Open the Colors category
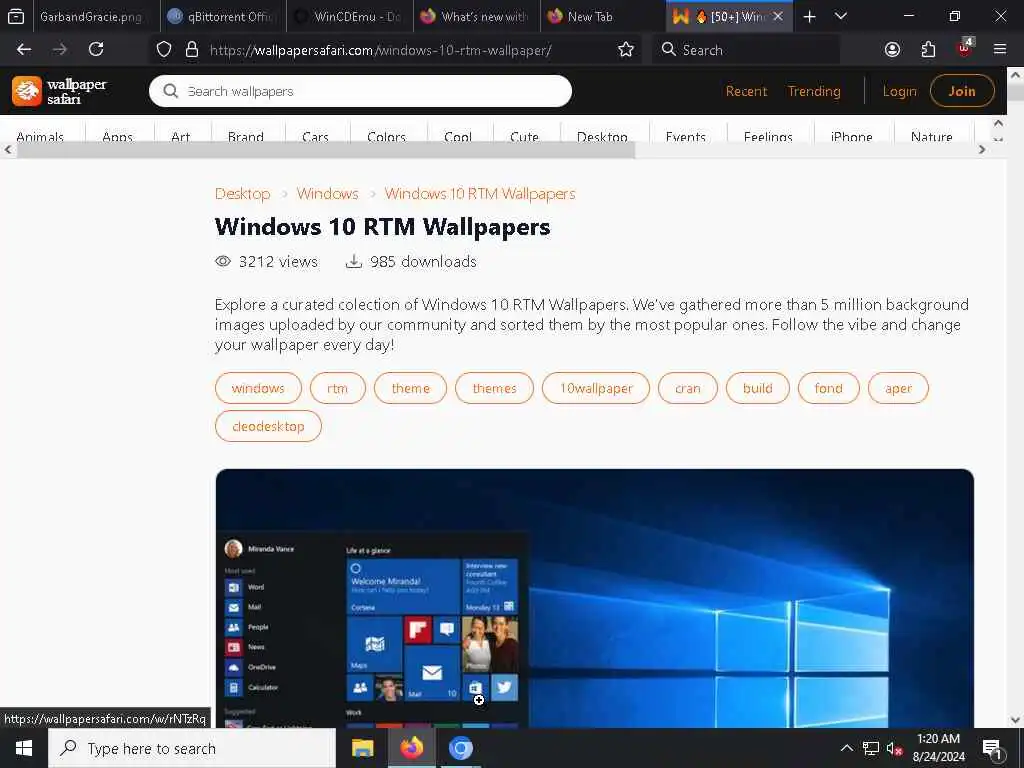This screenshot has width=1024, height=768. (387, 136)
